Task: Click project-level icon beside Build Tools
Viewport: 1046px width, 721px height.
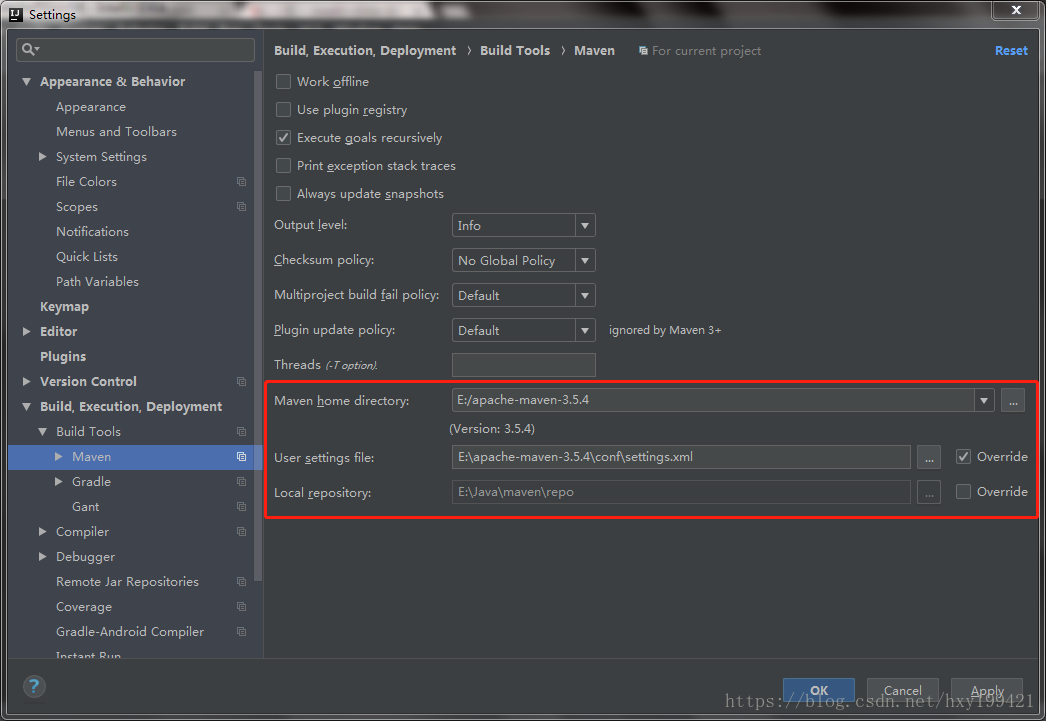Action: pyautogui.click(x=241, y=432)
